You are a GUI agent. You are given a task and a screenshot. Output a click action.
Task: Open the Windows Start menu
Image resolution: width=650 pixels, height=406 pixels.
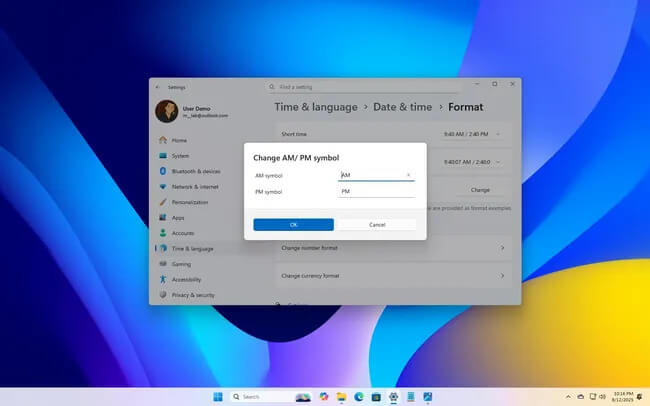[x=218, y=396]
